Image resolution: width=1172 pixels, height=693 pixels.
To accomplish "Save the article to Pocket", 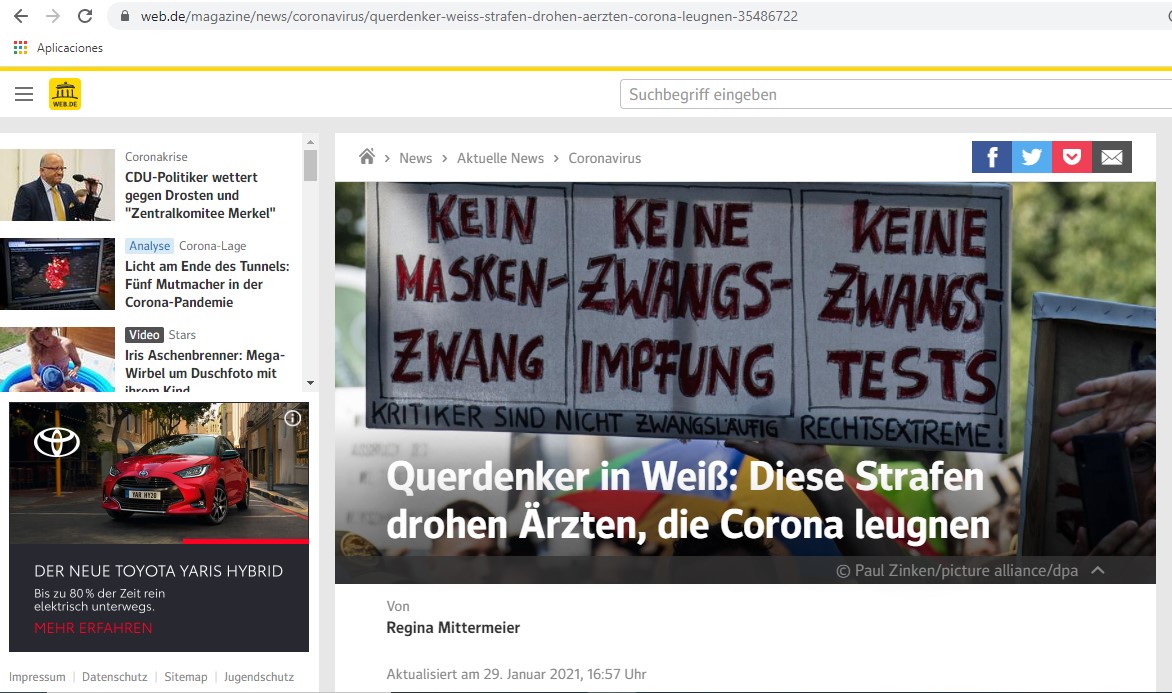I will pos(1071,156).
